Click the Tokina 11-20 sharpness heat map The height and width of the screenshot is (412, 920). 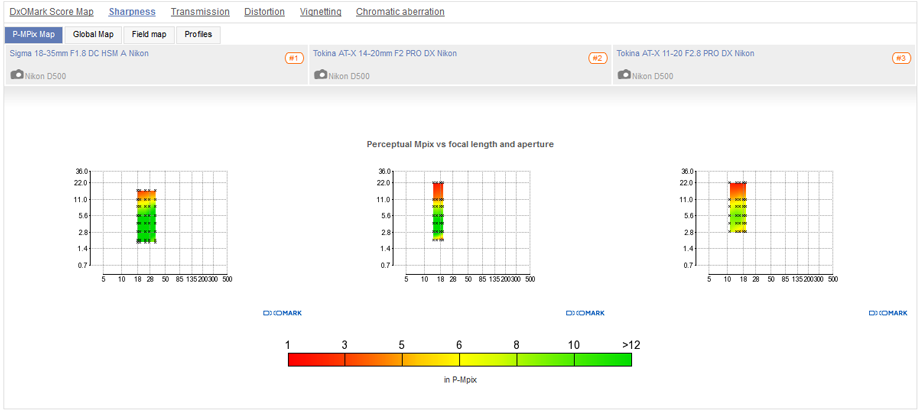pyautogui.click(x=738, y=207)
